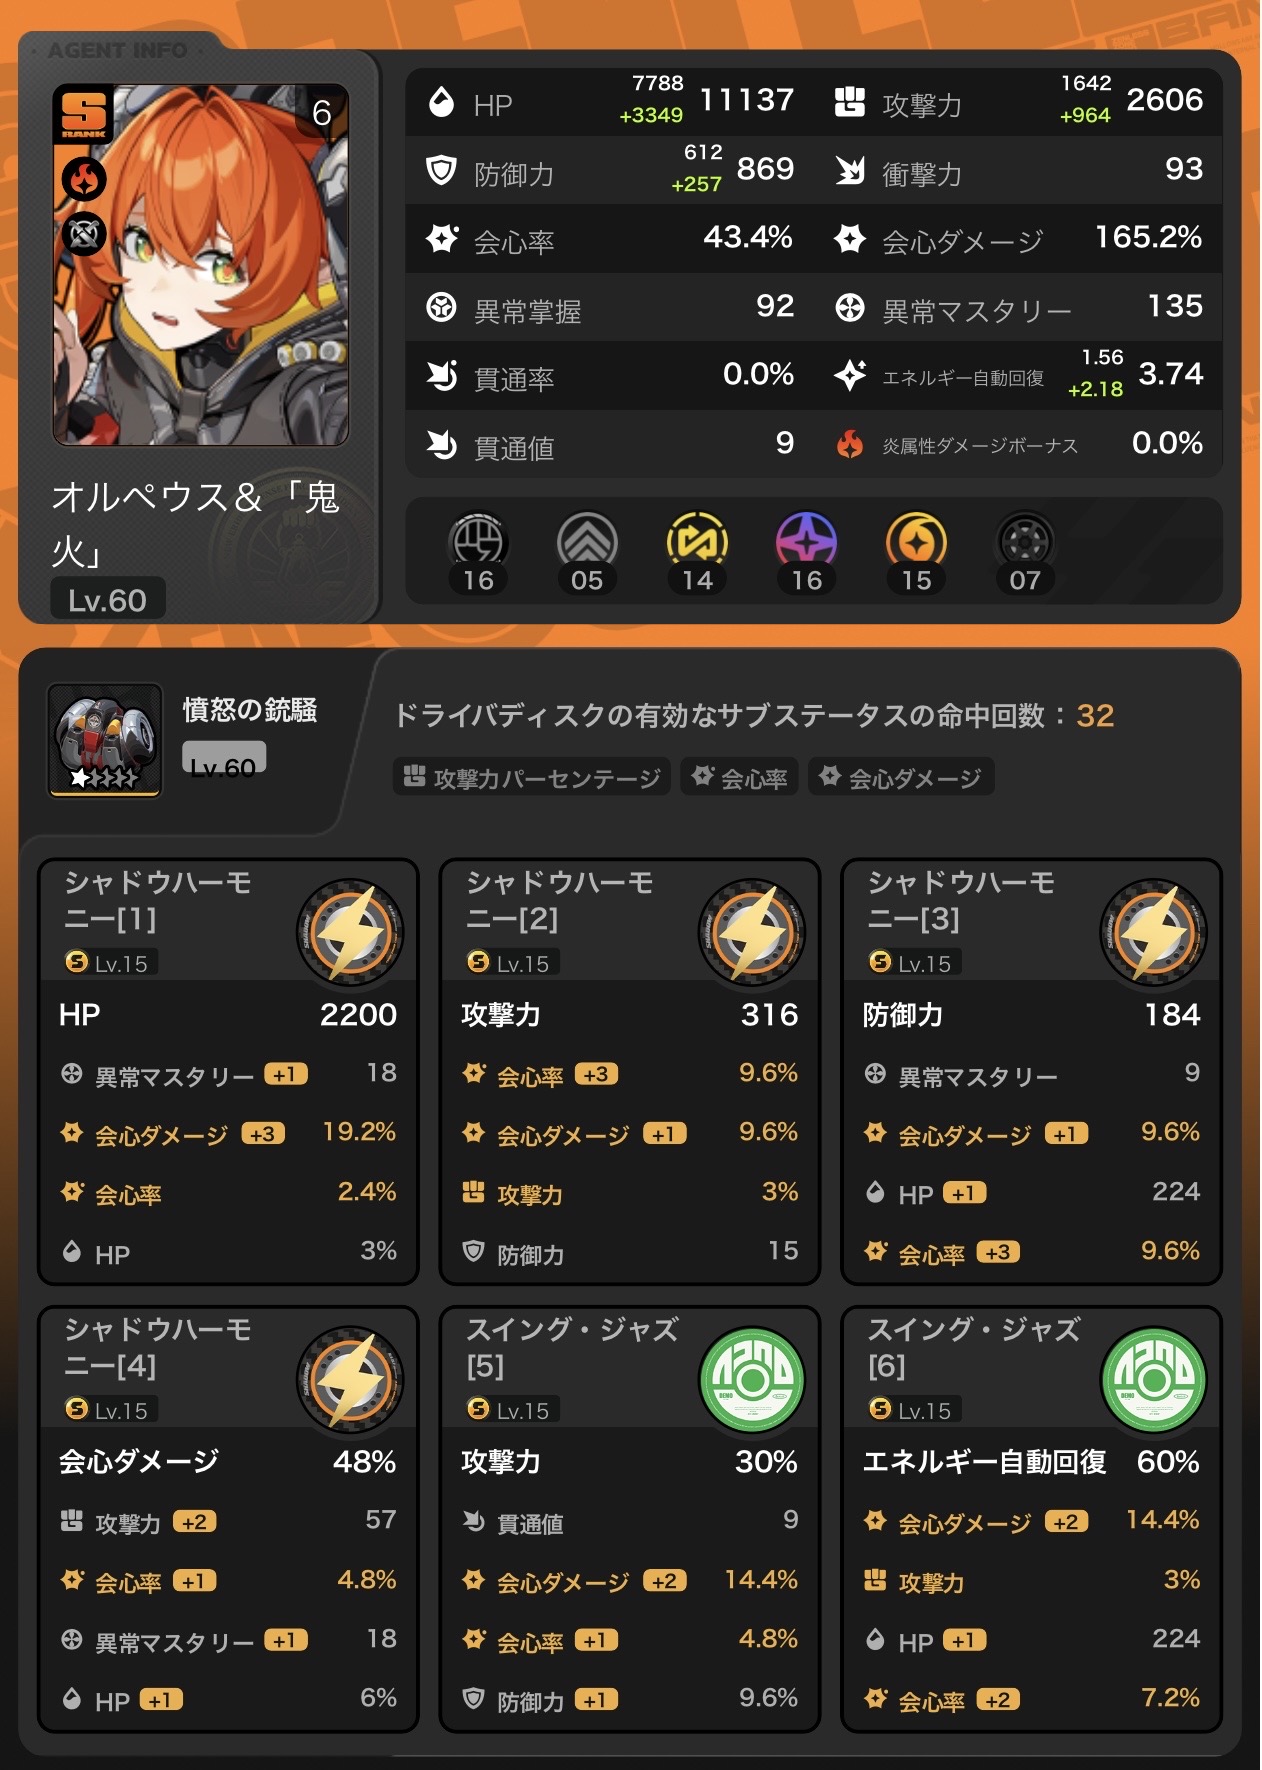Click the オルペウス agent portrait image
Viewport: 1262px width, 1770px height.
201,264
